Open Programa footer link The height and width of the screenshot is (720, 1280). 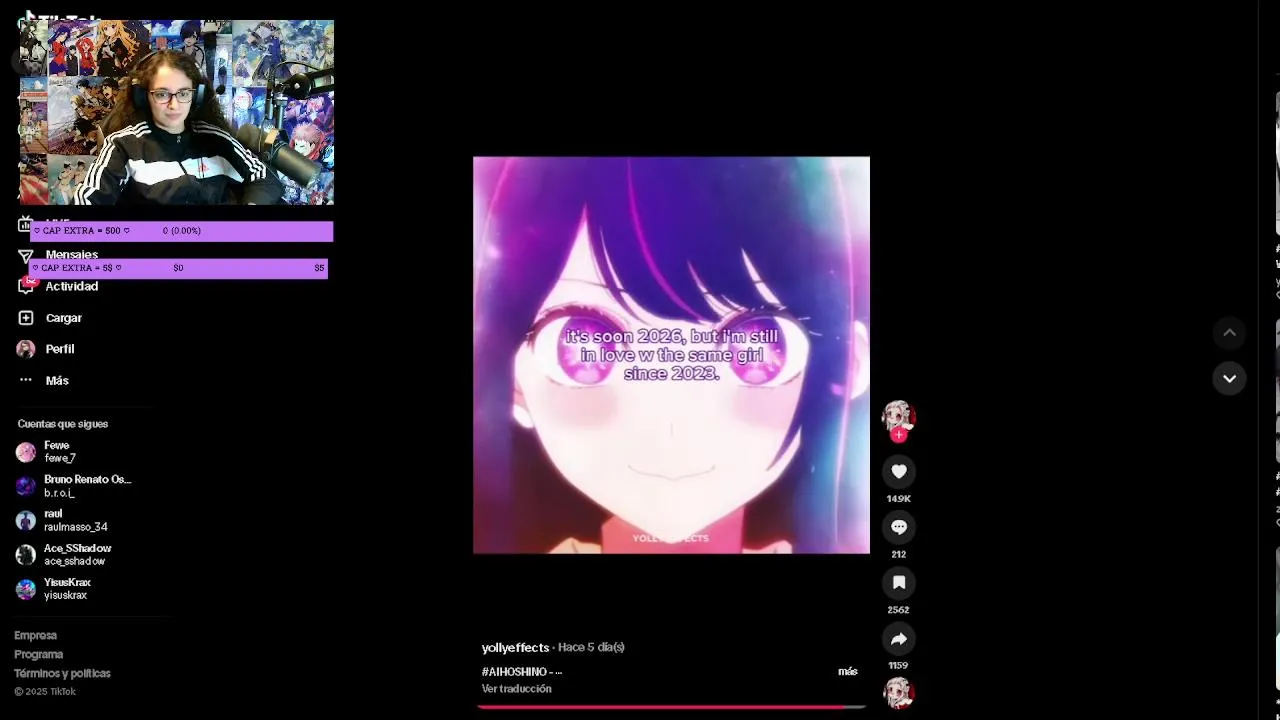tap(38, 655)
